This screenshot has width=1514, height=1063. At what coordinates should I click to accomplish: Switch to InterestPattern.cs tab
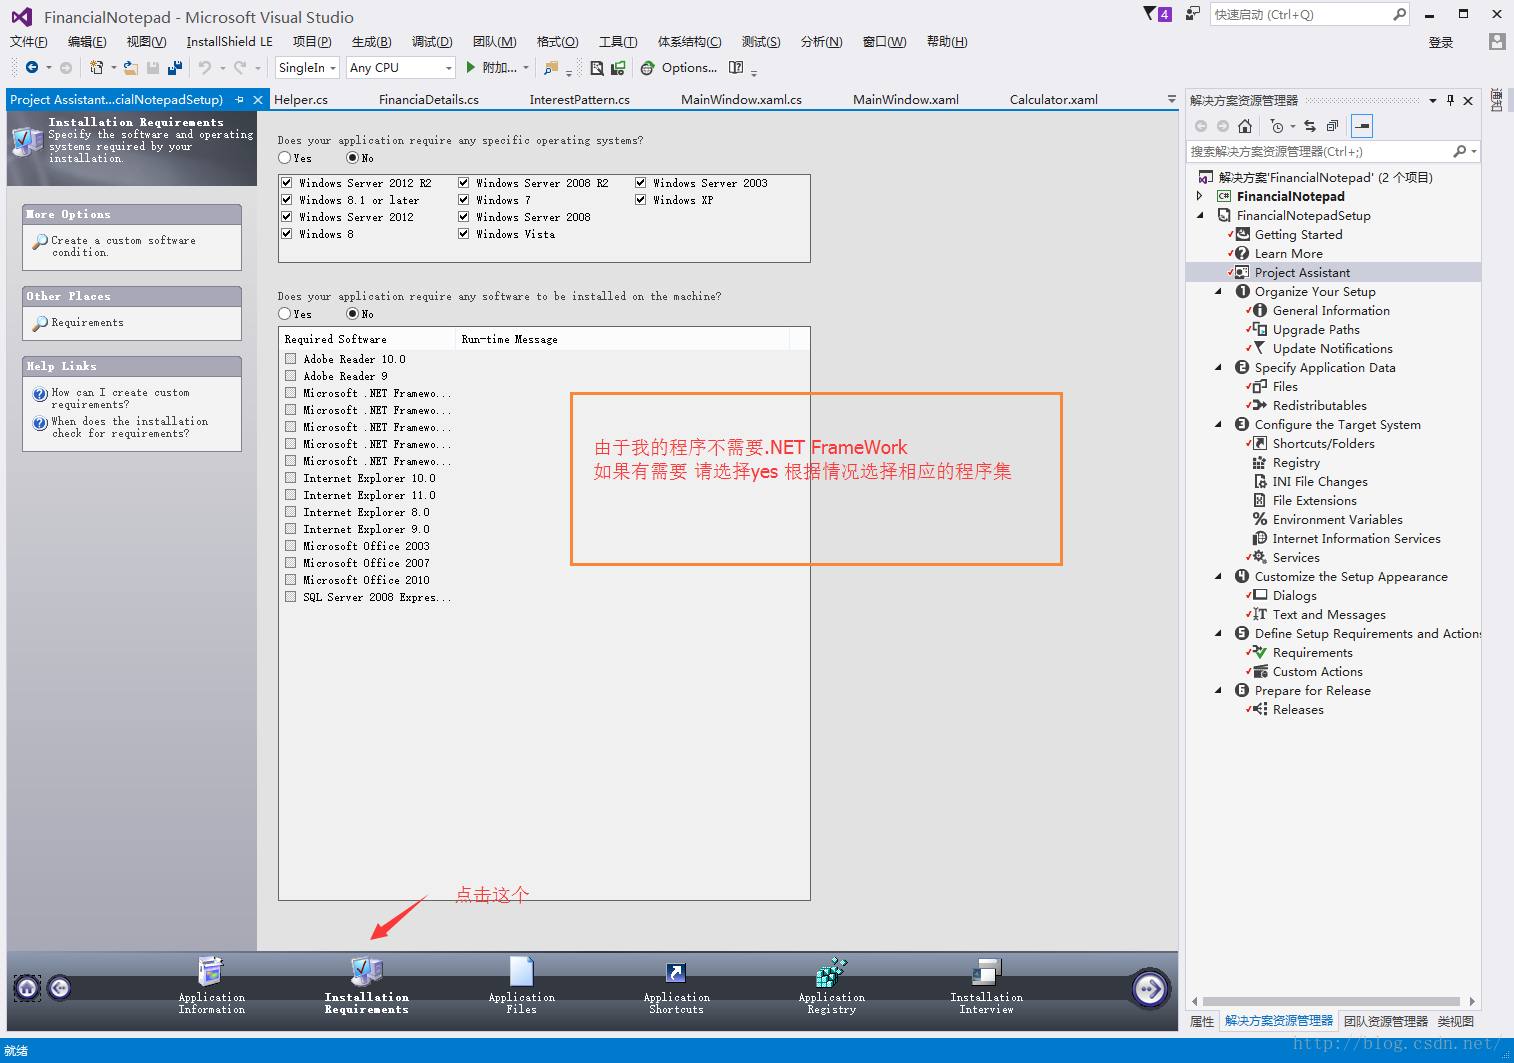coord(580,100)
